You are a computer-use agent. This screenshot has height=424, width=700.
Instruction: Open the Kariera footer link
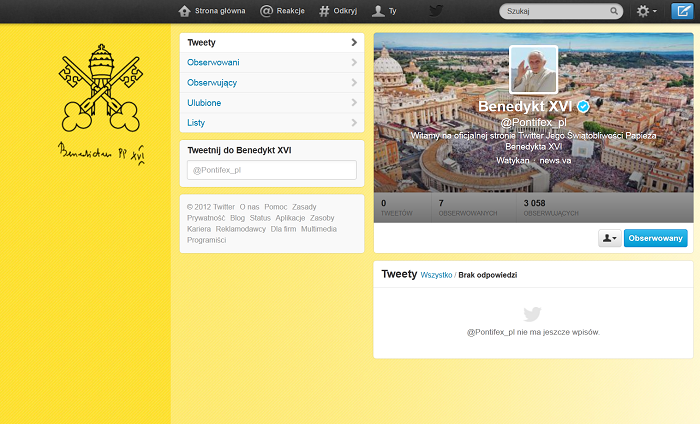(x=199, y=229)
